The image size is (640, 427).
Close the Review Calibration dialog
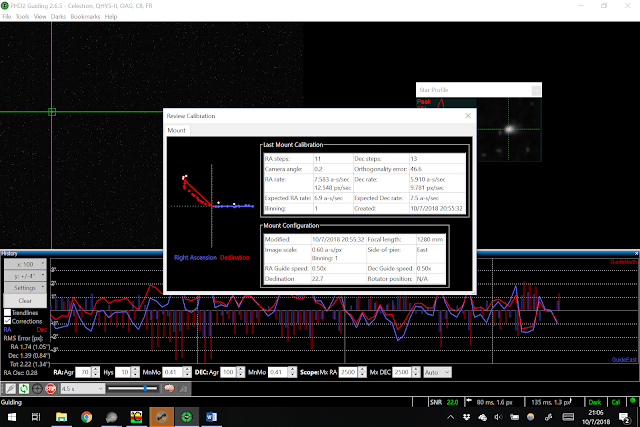tap(468, 116)
